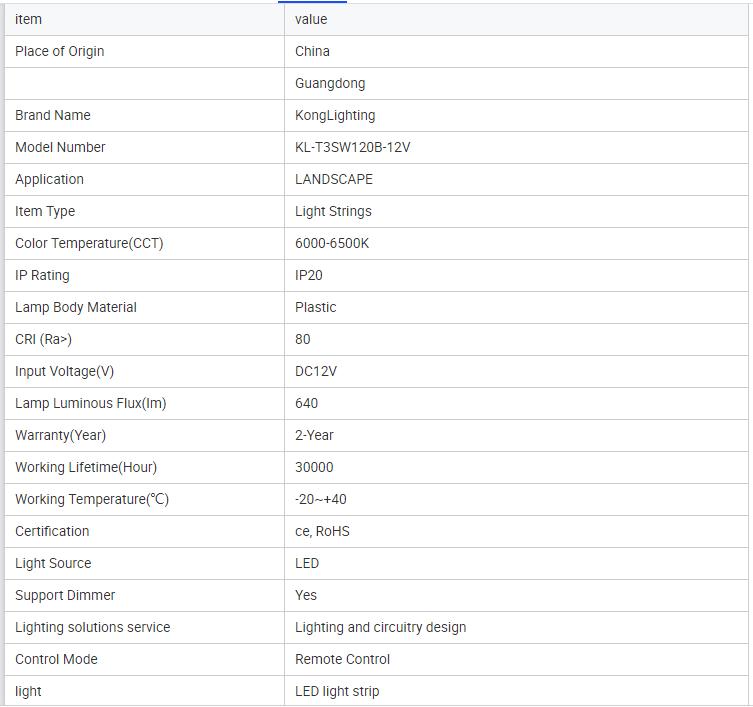Select the model number 'KL-T3SW120B-12V'
The width and height of the screenshot is (753, 707).
pos(352,147)
